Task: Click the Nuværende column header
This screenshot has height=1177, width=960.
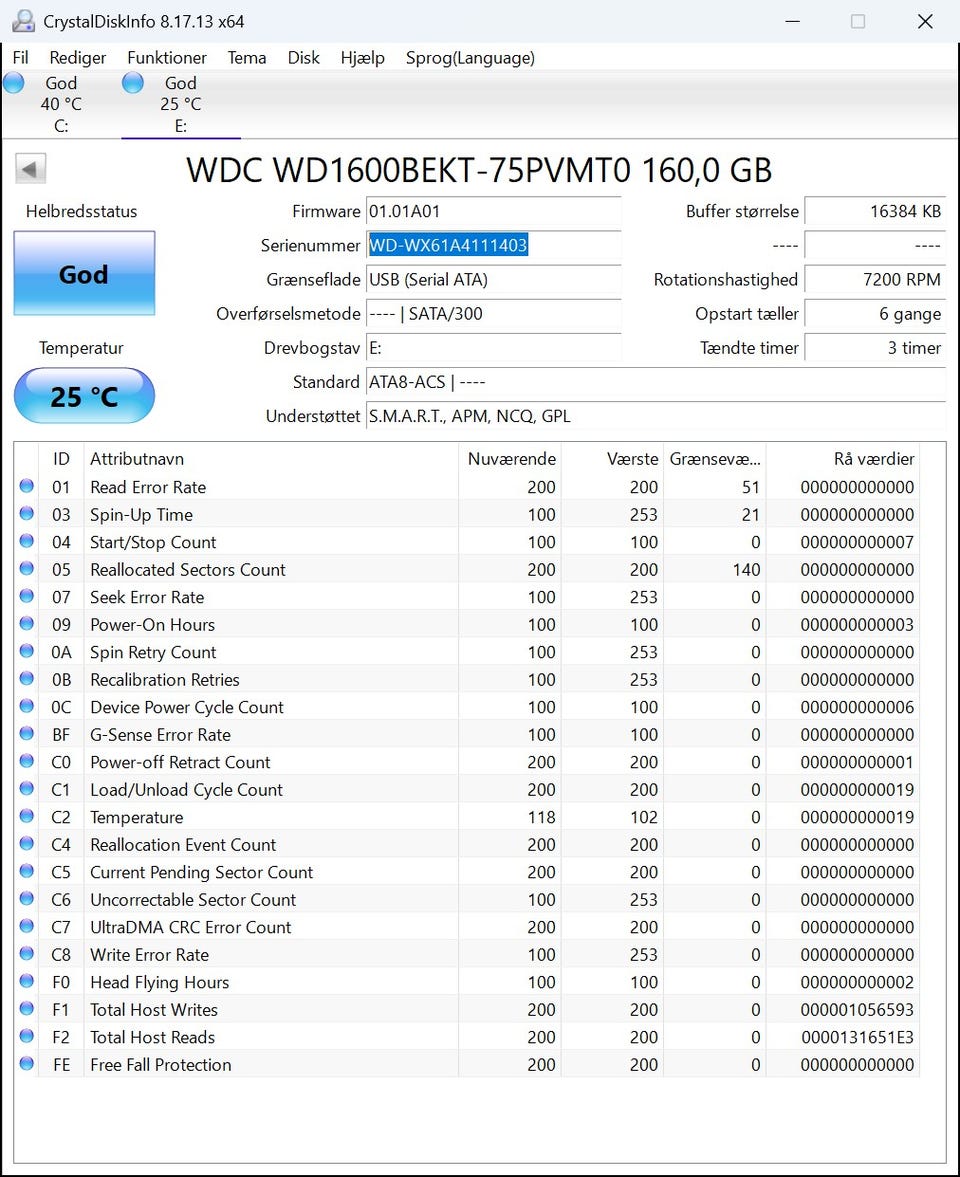Action: tap(510, 459)
